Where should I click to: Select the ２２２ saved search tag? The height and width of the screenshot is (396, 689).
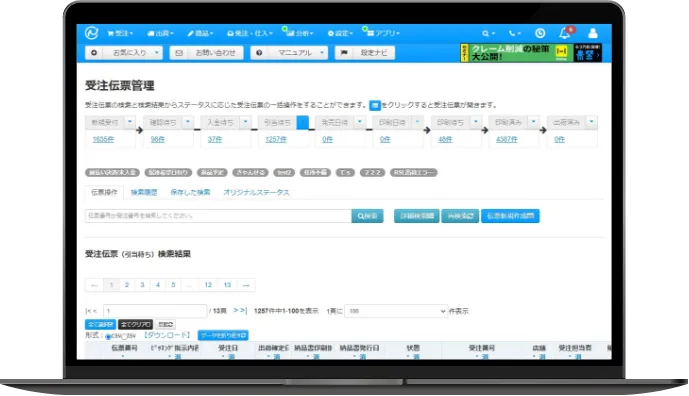tap(372, 173)
